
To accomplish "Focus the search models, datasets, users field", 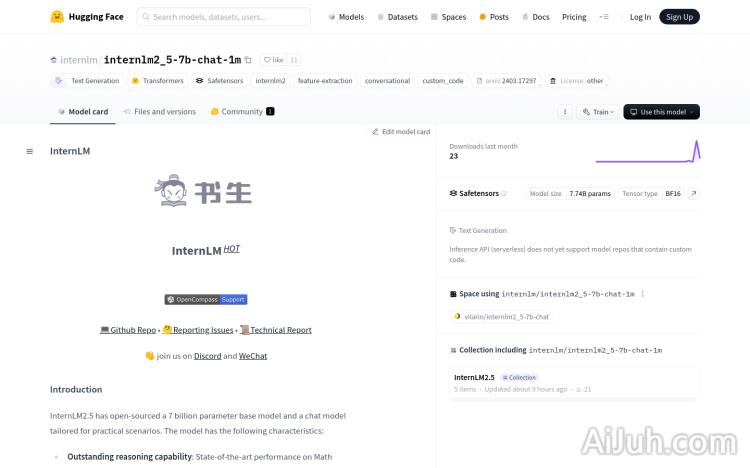I will click(223, 17).
